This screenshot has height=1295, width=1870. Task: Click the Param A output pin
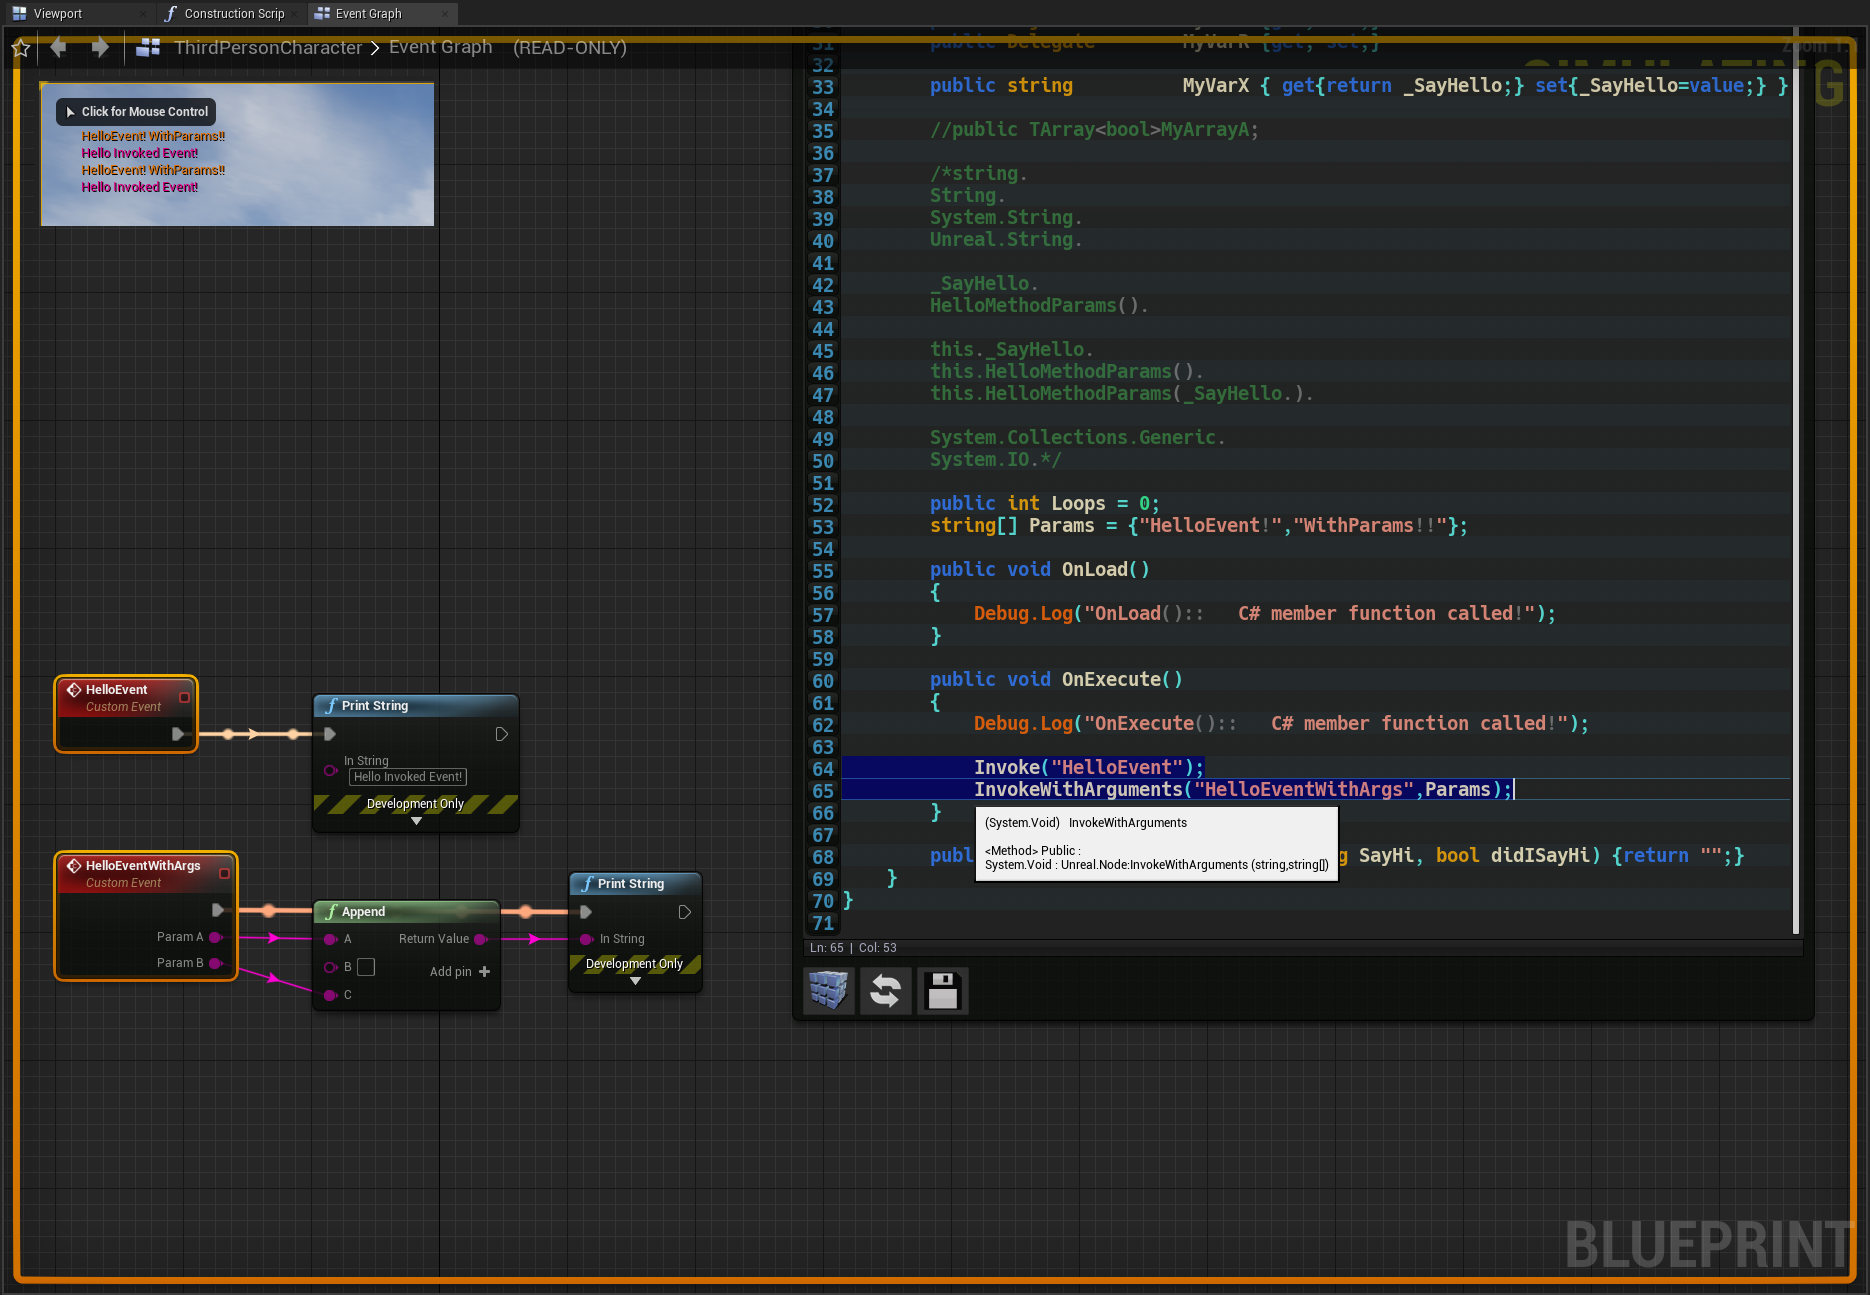[215, 937]
